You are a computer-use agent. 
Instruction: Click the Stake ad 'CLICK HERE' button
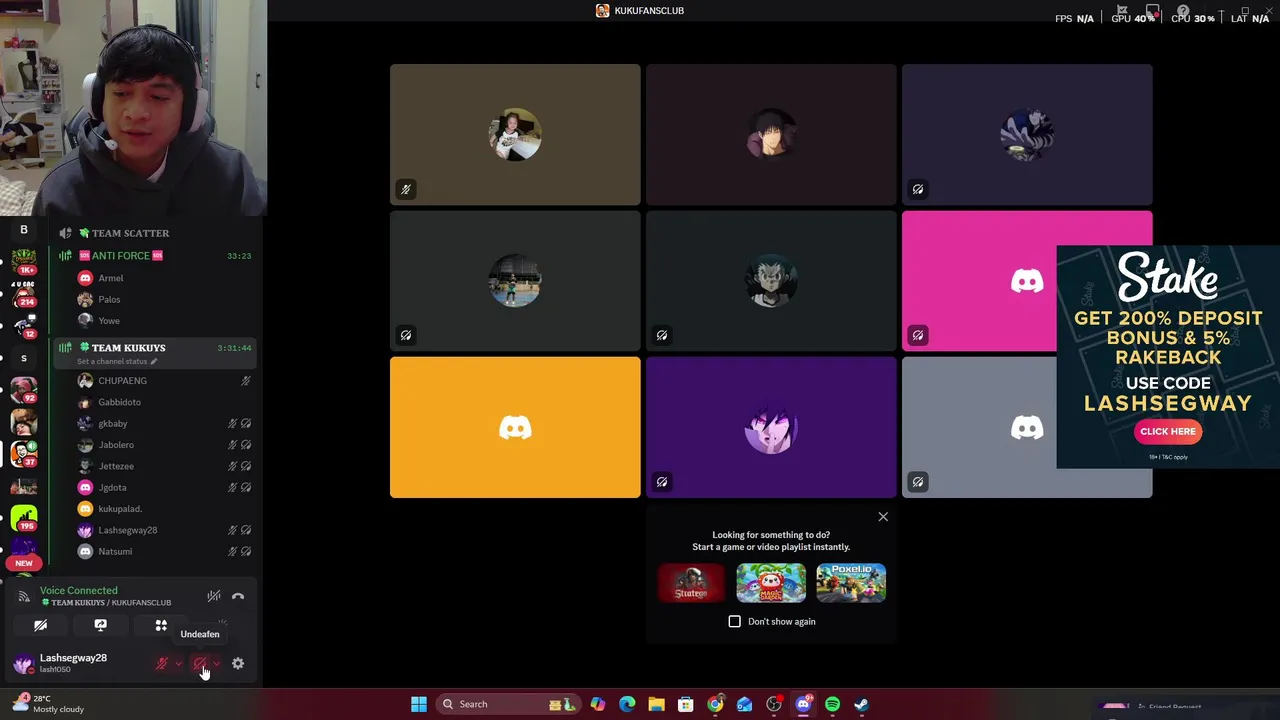point(1168,431)
